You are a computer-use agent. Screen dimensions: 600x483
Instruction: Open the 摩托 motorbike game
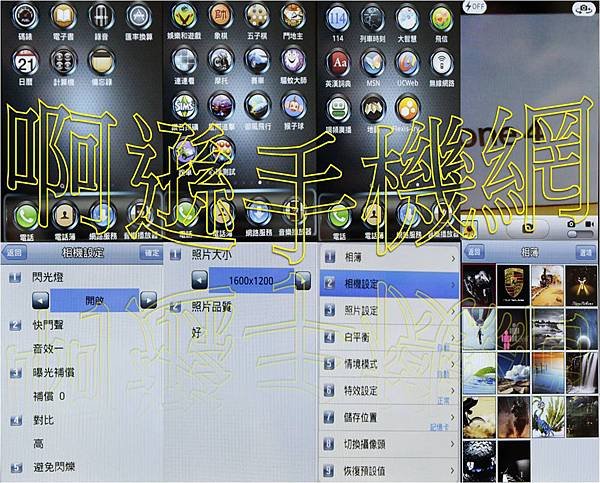coord(221,61)
